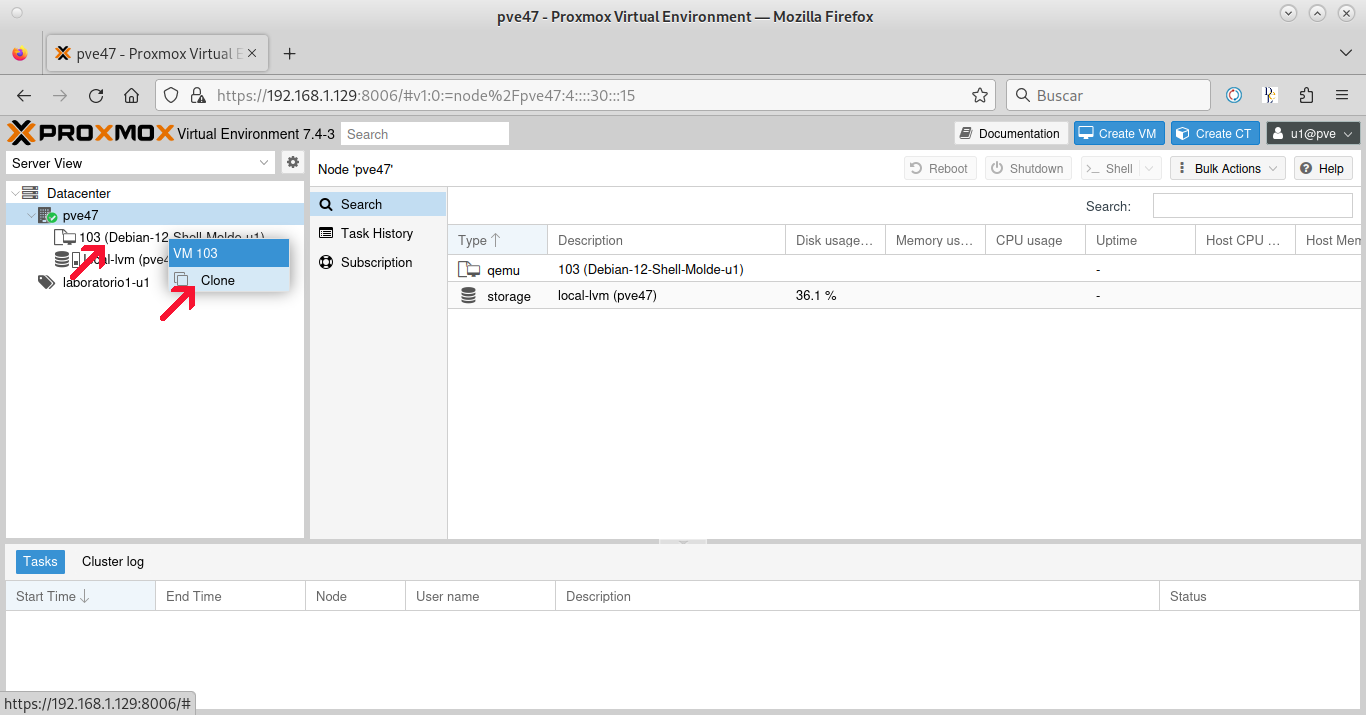Screen dimensions: 1366x715
Task: Go to the Firefox home icon
Action: click(132, 96)
